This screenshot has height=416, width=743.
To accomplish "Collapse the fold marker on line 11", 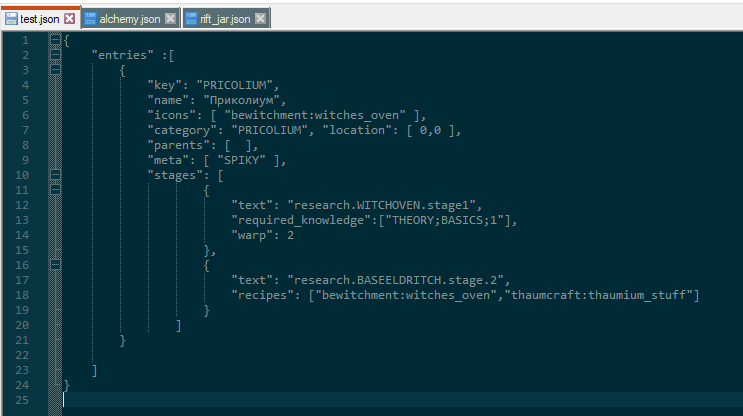I will 55,190.
